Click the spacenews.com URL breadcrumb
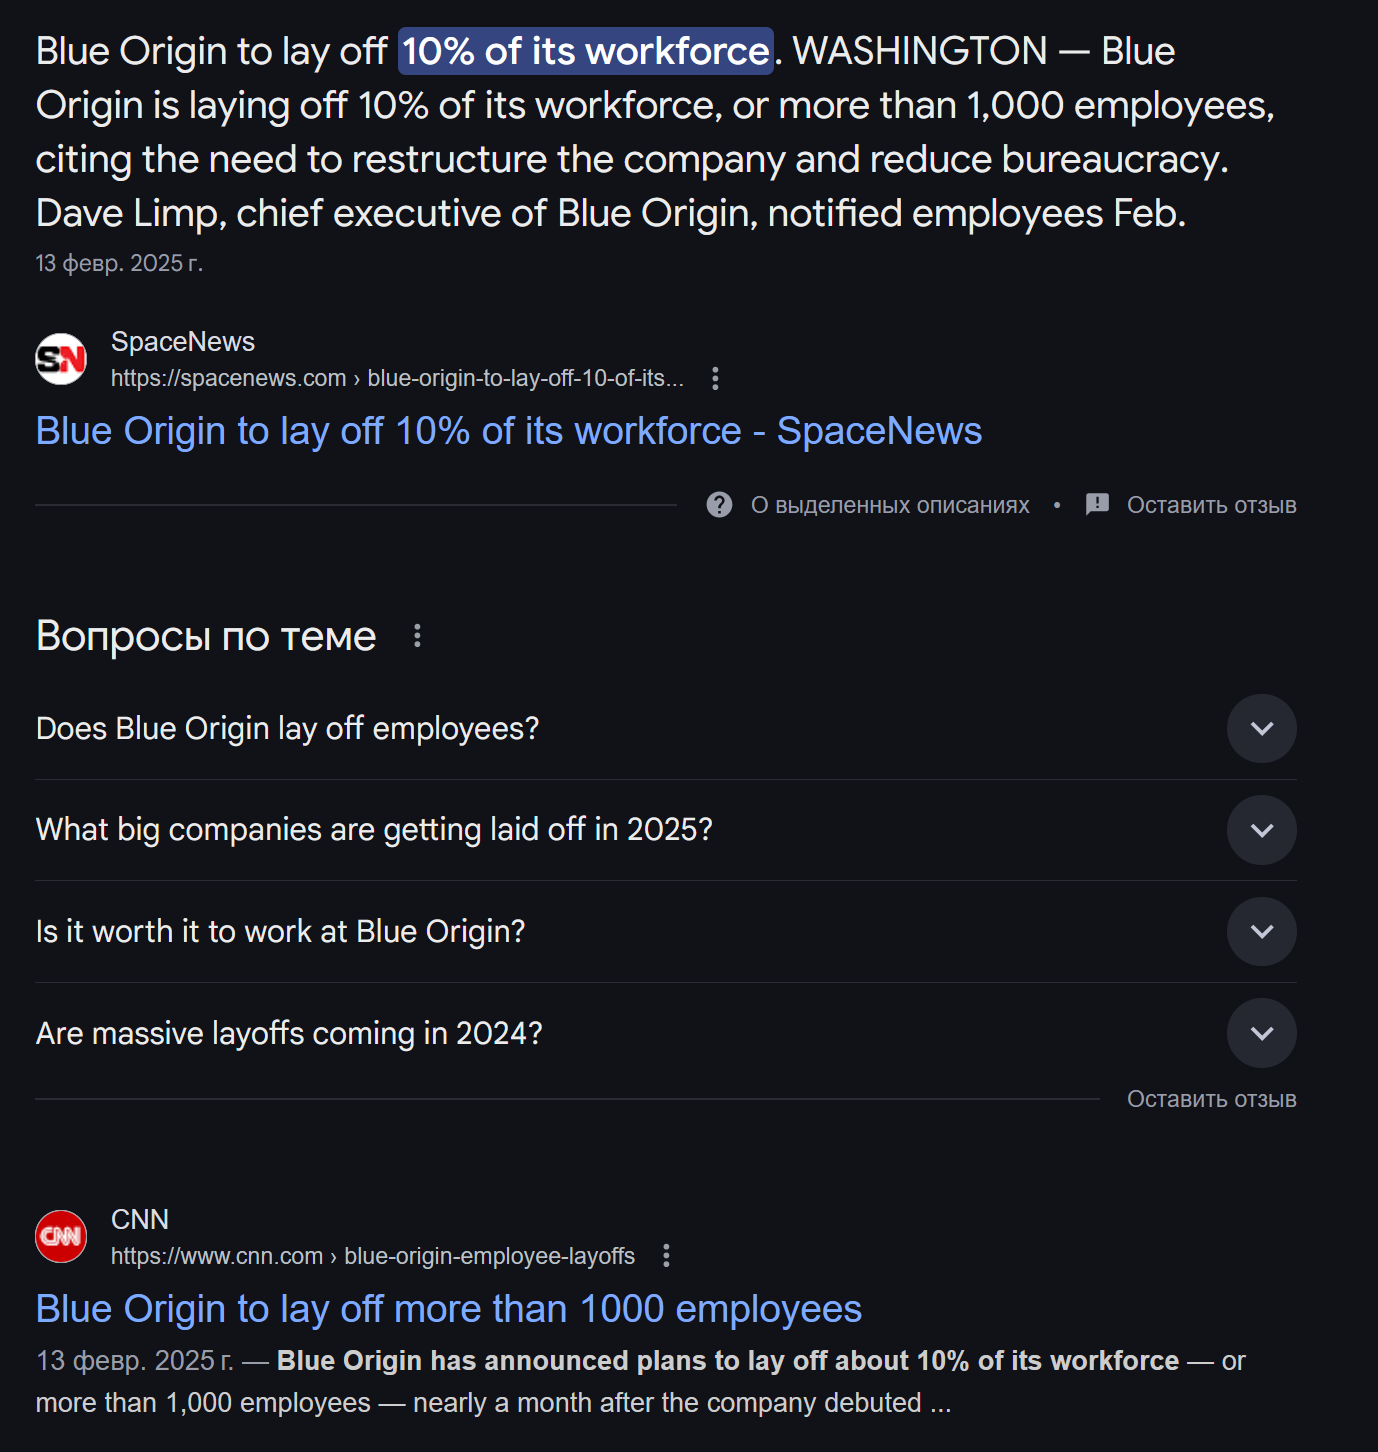This screenshot has height=1452, width=1378. pyautogui.click(x=397, y=378)
